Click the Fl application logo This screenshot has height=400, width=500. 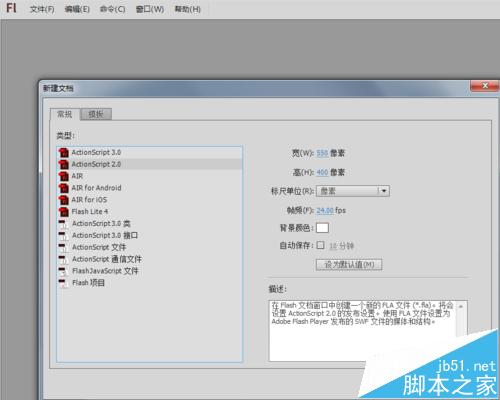coord(11,8)
